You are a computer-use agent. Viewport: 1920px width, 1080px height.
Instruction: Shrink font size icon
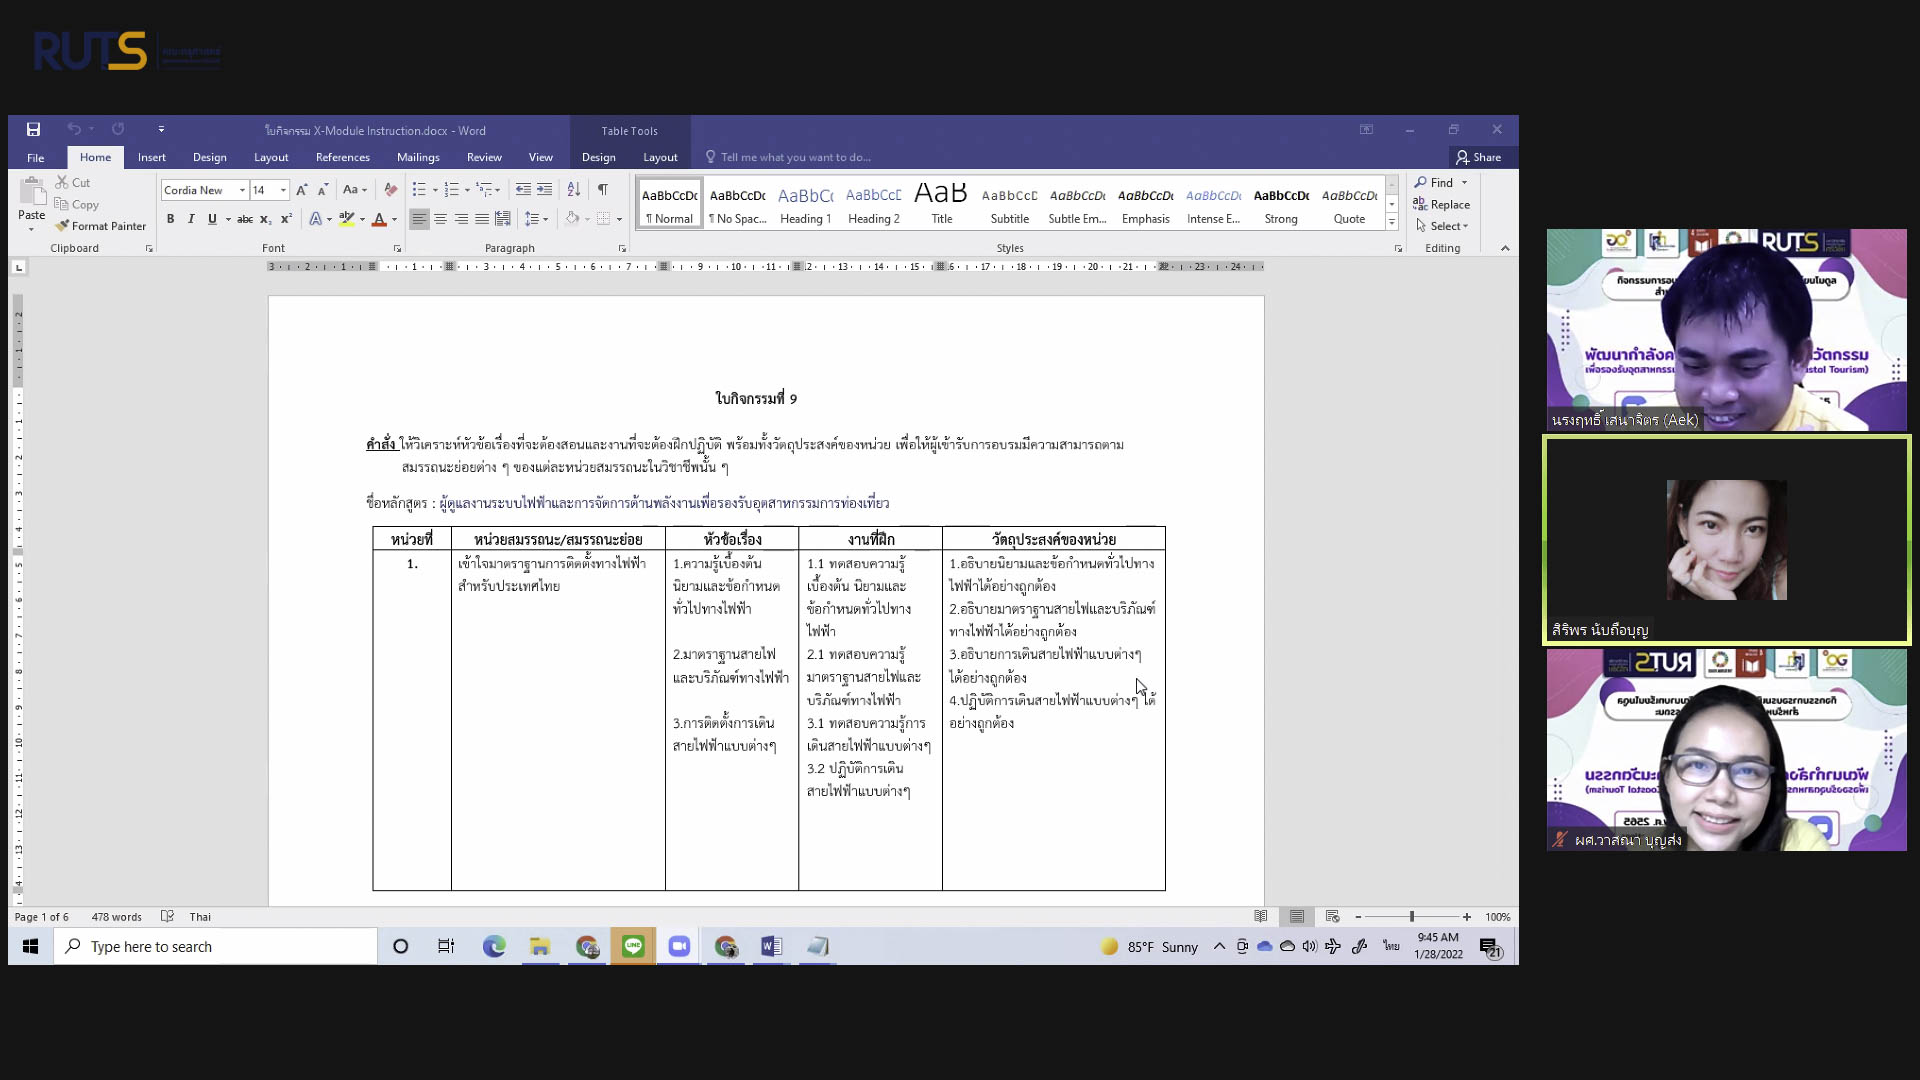322,189
